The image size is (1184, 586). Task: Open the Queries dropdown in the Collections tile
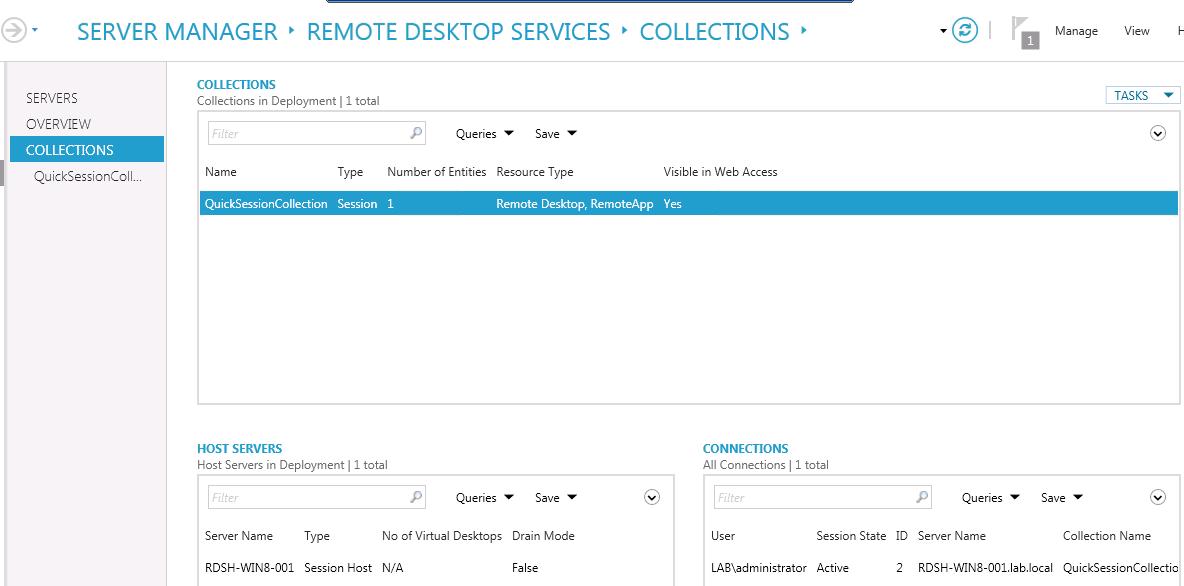coord(483,133)
